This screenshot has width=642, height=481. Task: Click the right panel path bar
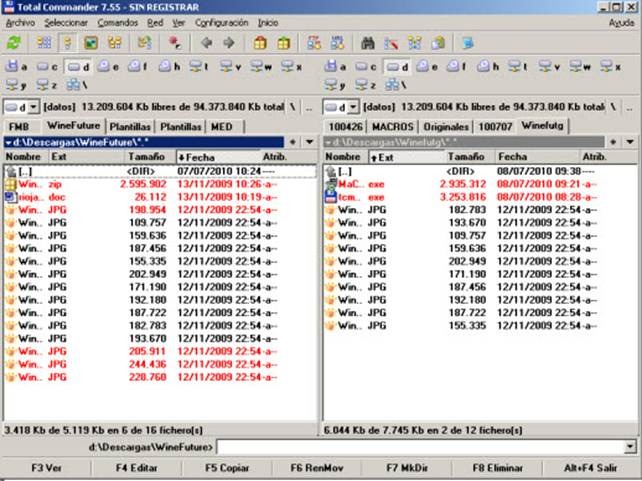(463, 142)
